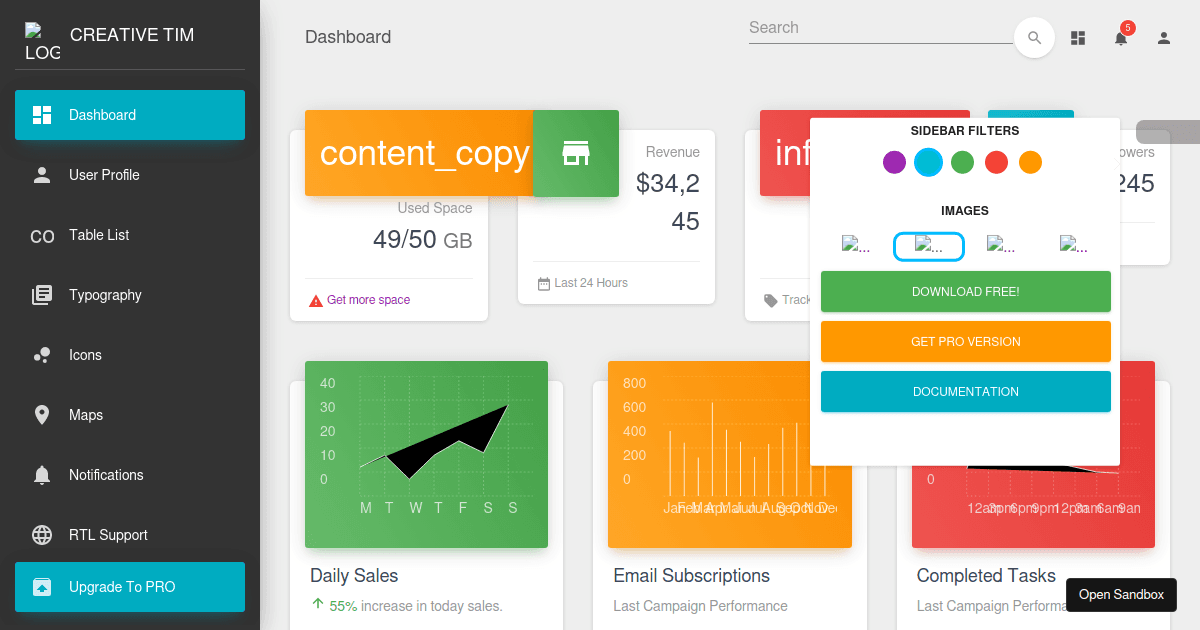Click the DOWNLOAD FREE! button
The width and height of the screenshot is (1200, 630).
coord(965,291)
